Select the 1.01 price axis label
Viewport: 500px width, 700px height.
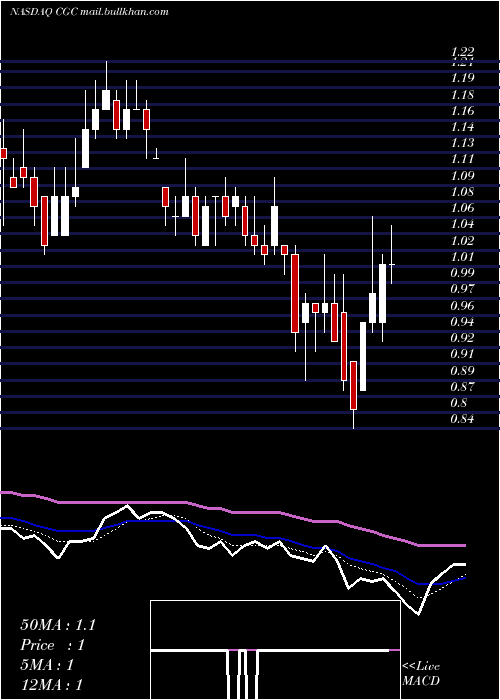[x=462, y=257]
